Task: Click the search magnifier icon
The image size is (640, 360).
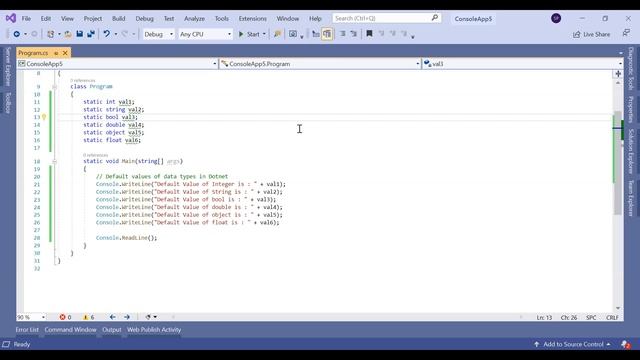Action: [435, 18]
